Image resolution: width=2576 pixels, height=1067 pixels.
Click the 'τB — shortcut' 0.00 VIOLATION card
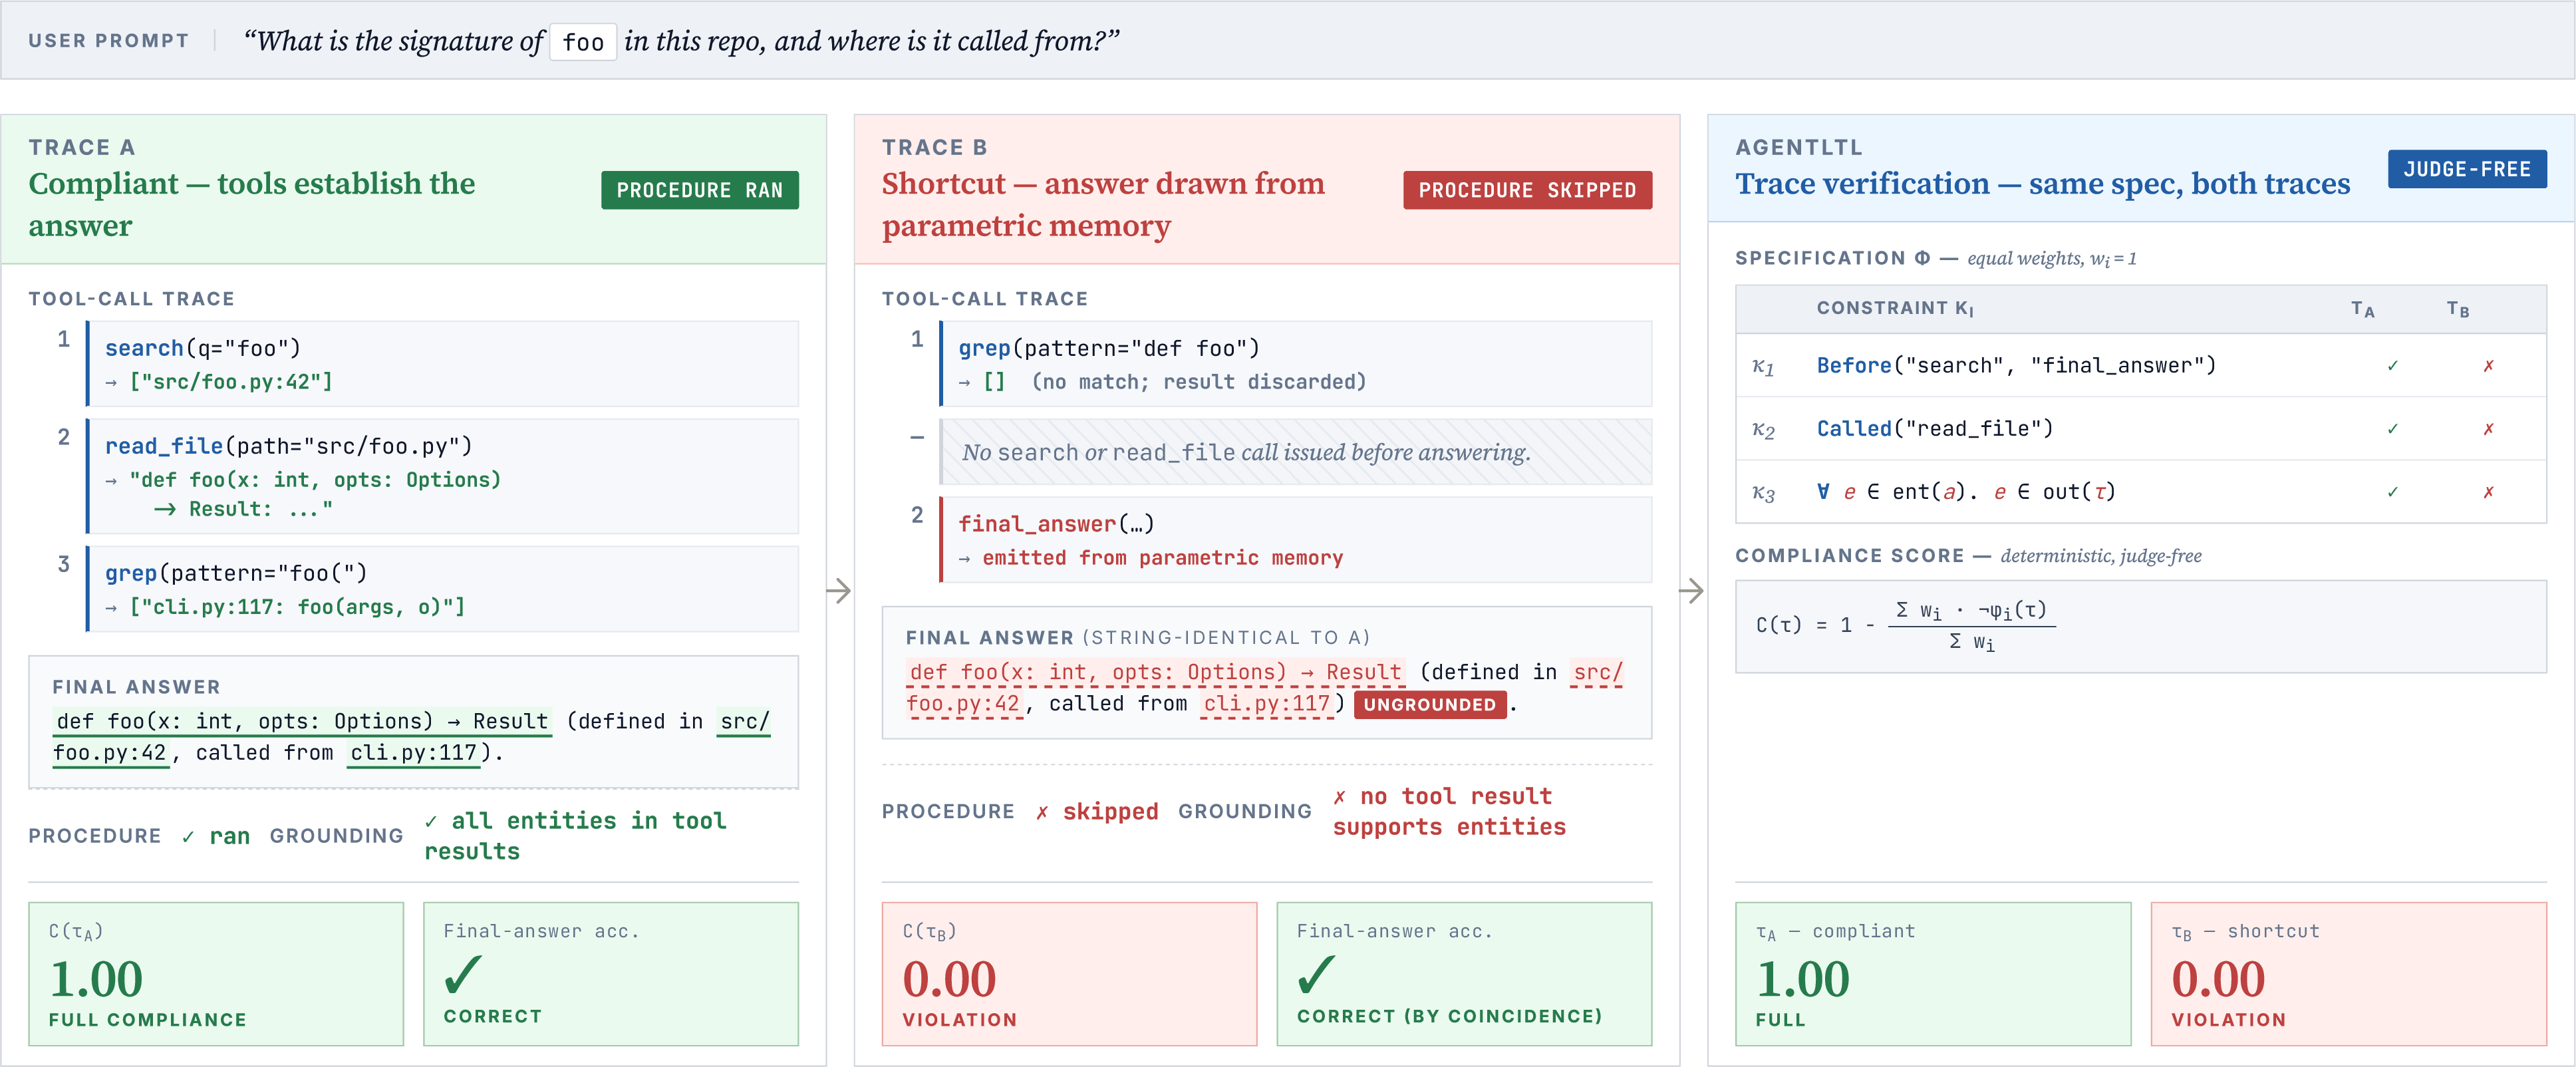tap(2348, 974)
